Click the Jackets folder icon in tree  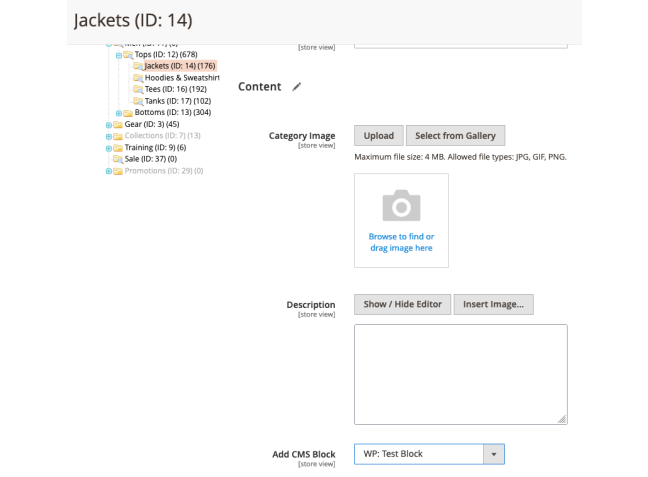138,66
